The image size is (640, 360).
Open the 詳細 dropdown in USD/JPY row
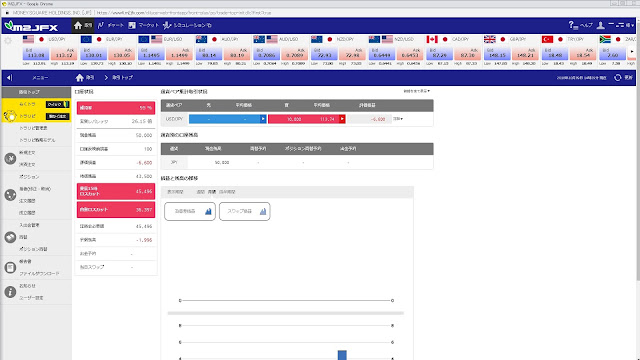pos(398,119)
